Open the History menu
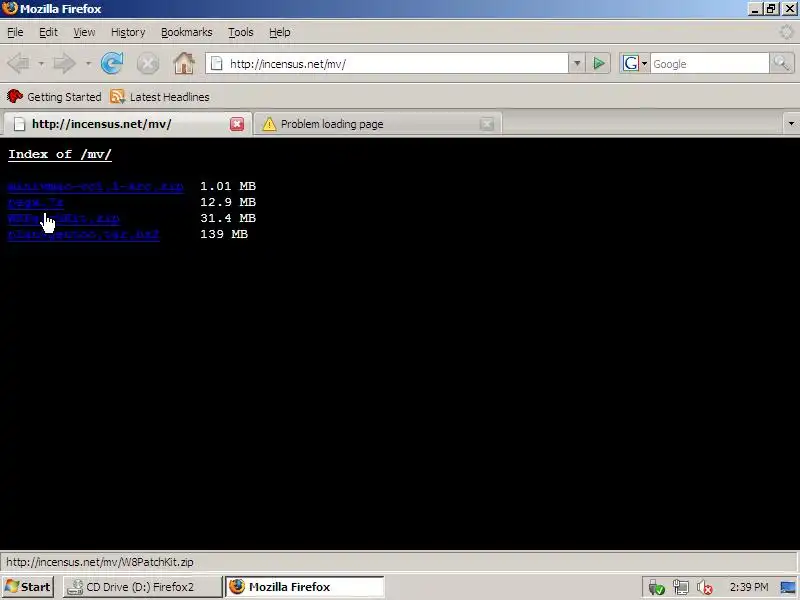The image size is (800, 600). tap(128, 32)
